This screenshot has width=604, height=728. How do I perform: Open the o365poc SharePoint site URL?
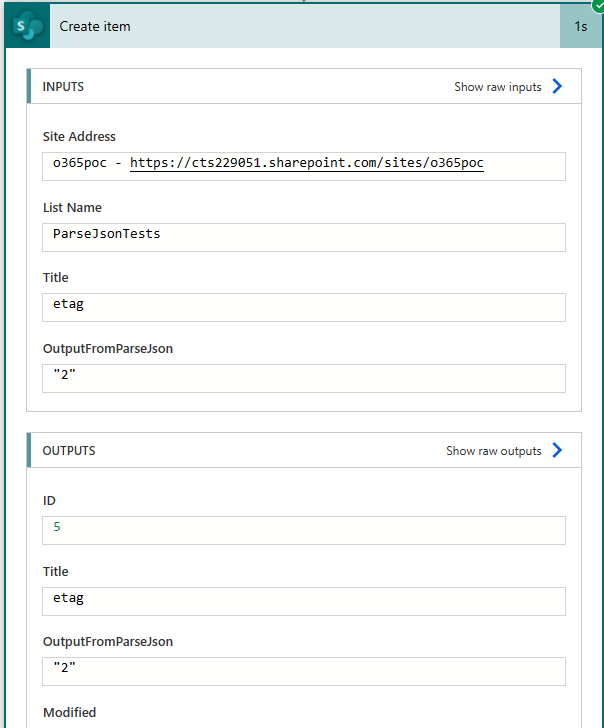[306, 163]
